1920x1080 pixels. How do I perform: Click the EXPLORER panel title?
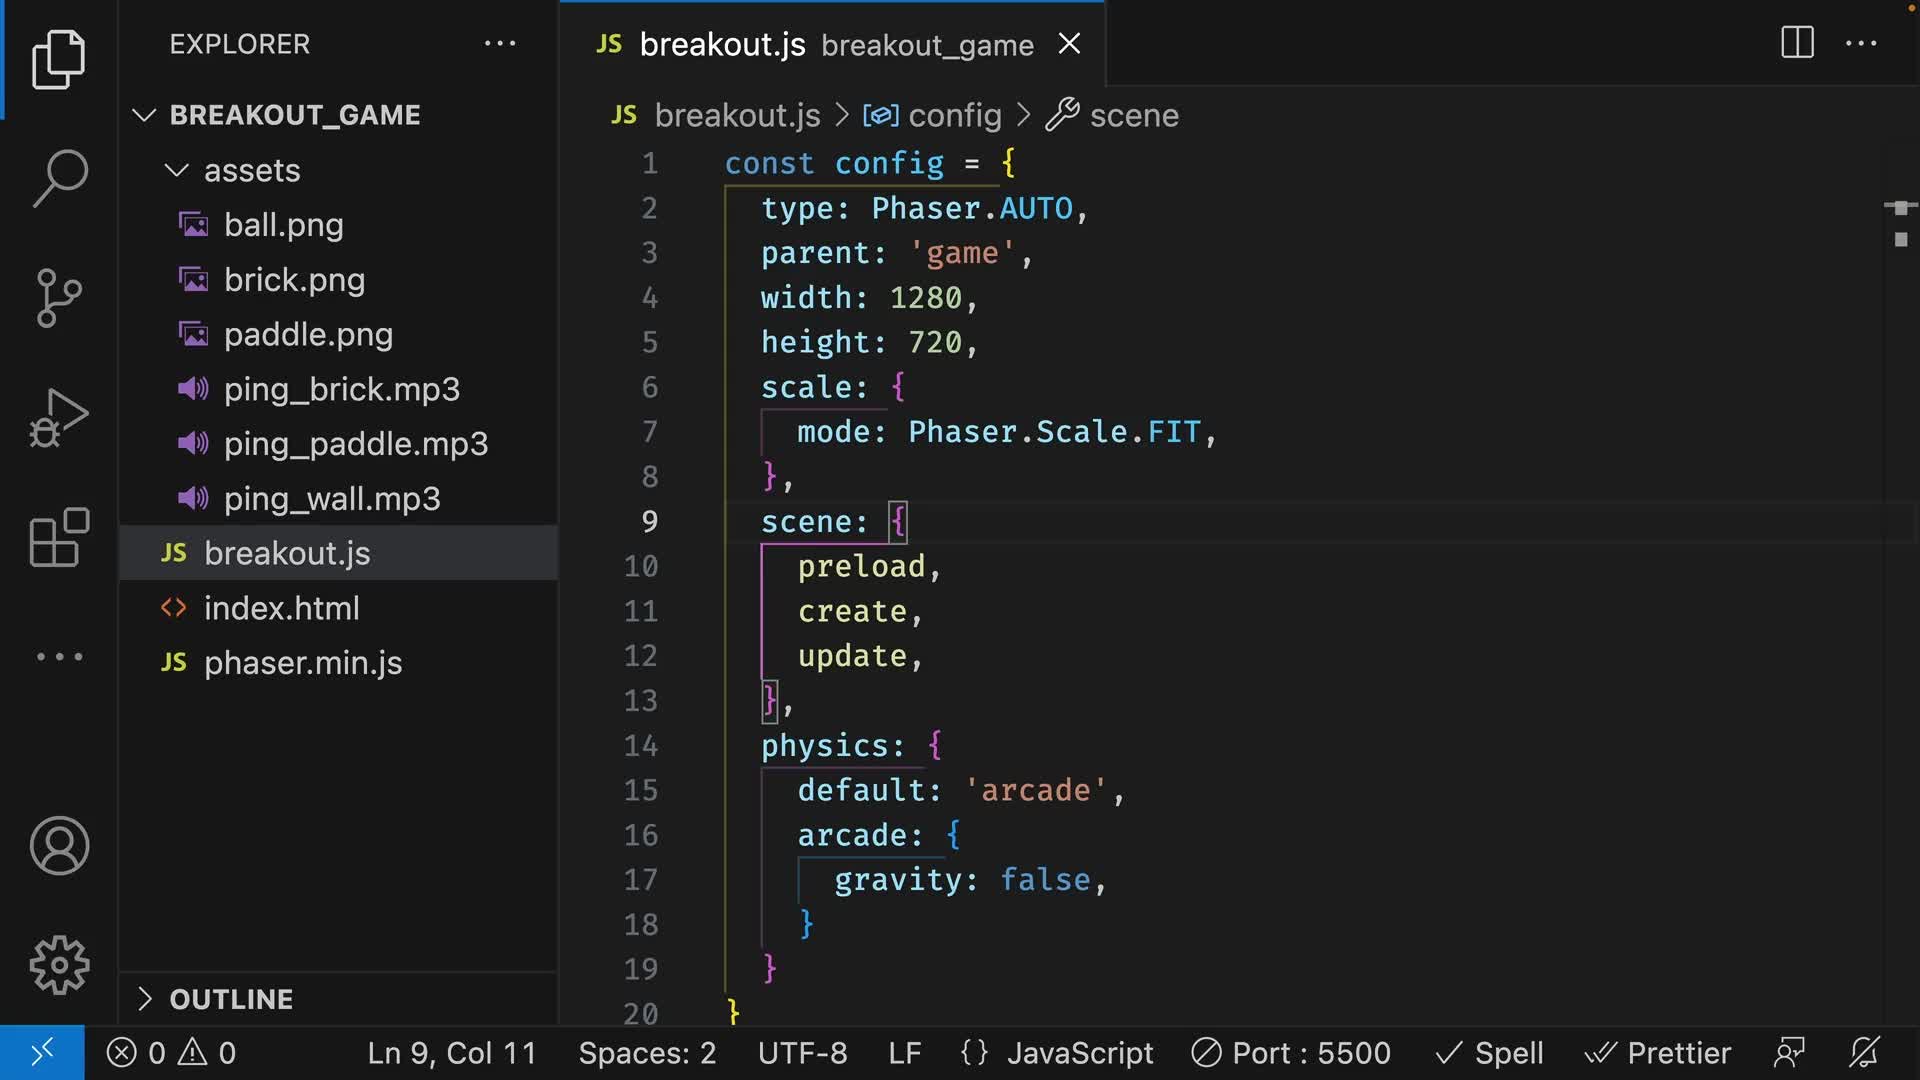239,44
